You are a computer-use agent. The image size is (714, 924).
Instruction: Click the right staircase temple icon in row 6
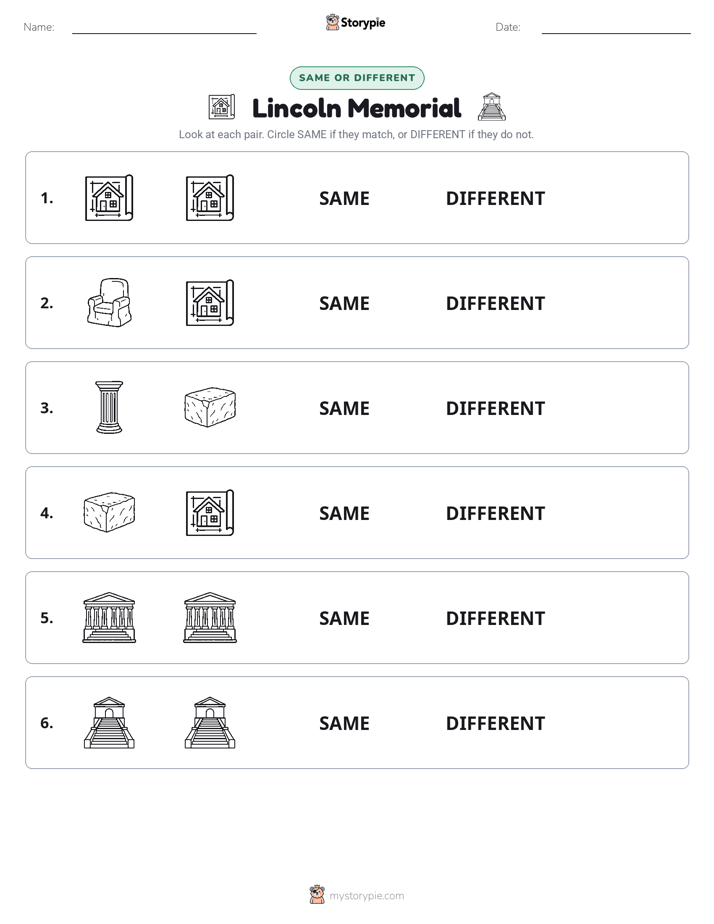pyautogui.click(x=210, y=722)
